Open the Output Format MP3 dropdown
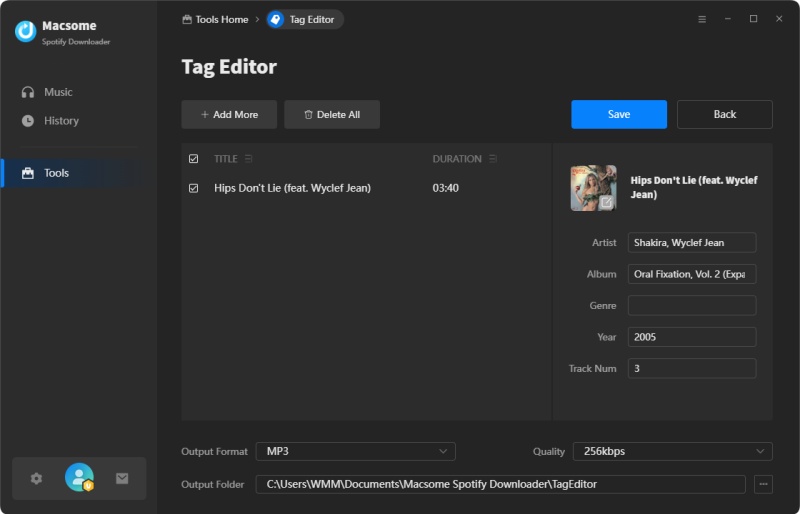 [x=356, y=451]
